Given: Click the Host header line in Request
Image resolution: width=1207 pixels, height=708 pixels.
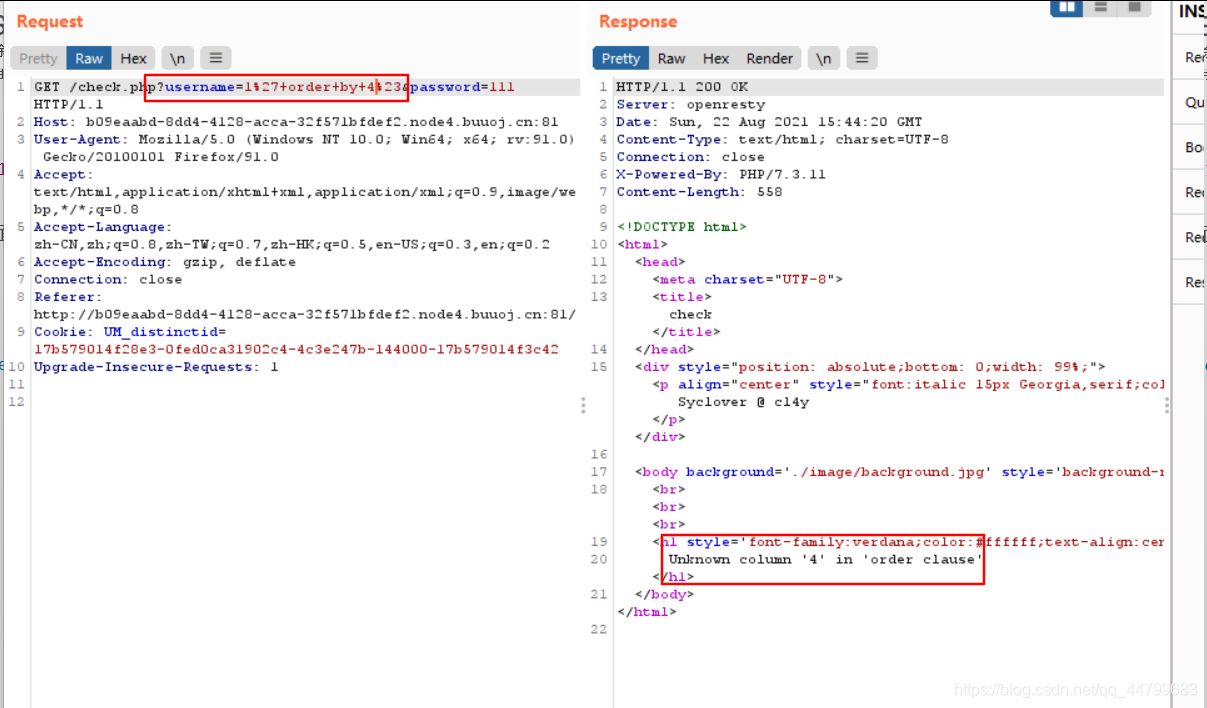Looking at the screenshot, I should [x=296, y=122].
